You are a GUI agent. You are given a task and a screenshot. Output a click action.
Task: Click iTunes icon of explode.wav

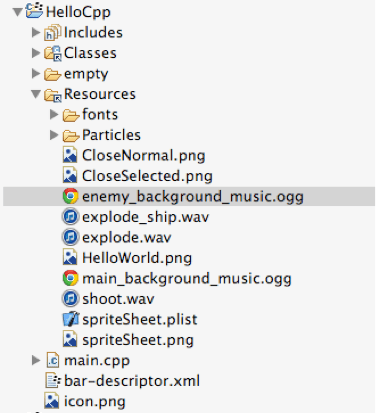tap(70, 237)
